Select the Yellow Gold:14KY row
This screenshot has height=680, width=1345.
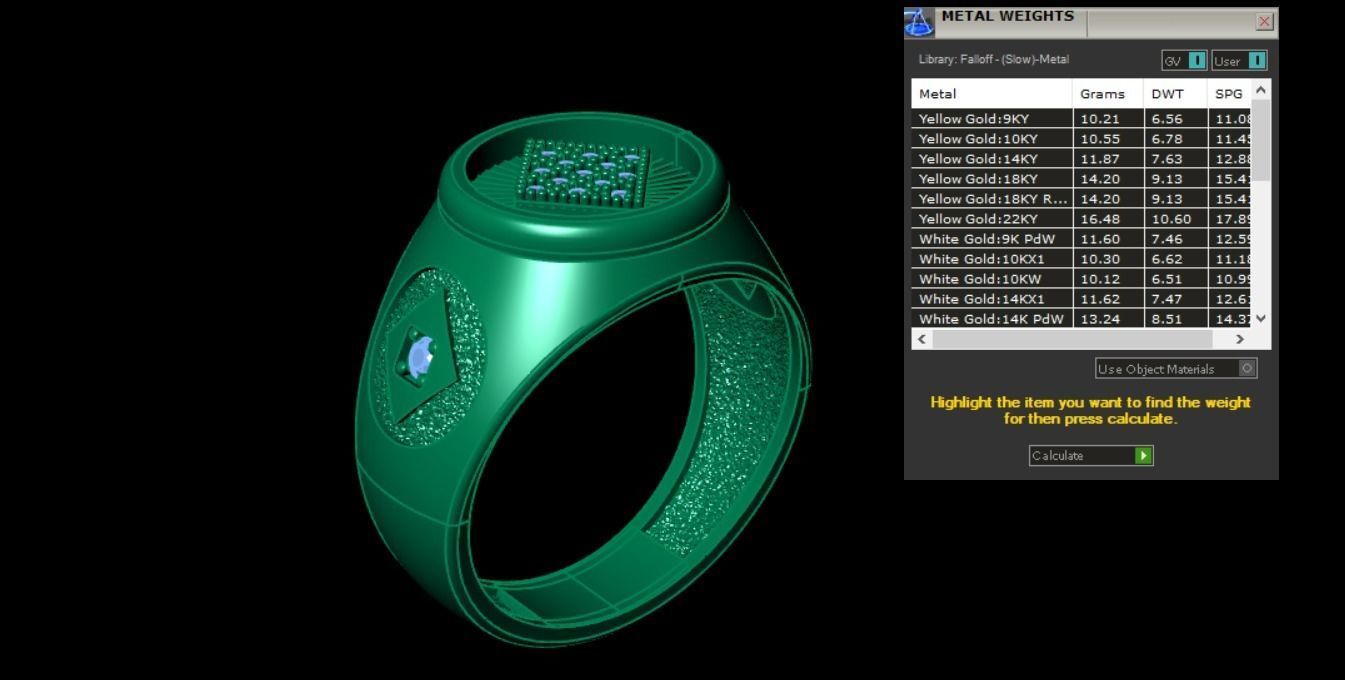[1081, 159]
